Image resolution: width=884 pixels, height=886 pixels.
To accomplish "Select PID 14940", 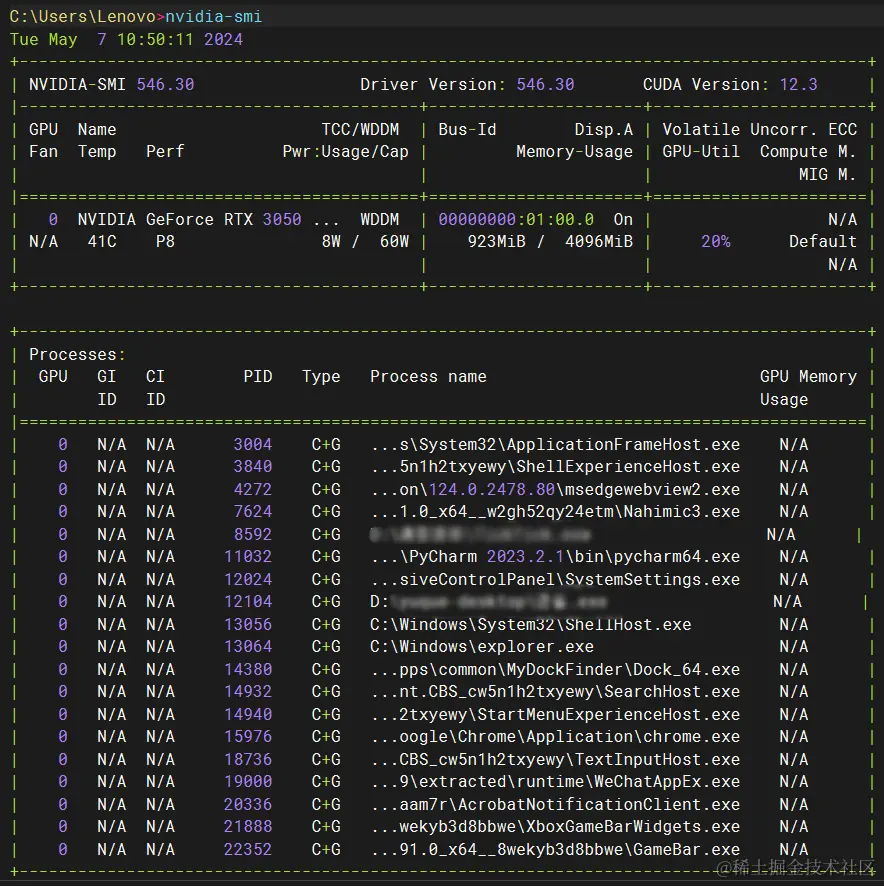I will click(x=248, y=715).
